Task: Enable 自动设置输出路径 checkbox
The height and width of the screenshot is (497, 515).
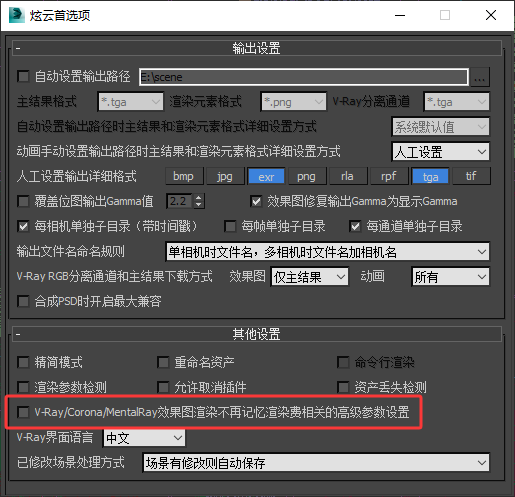Action: point(23,76)
